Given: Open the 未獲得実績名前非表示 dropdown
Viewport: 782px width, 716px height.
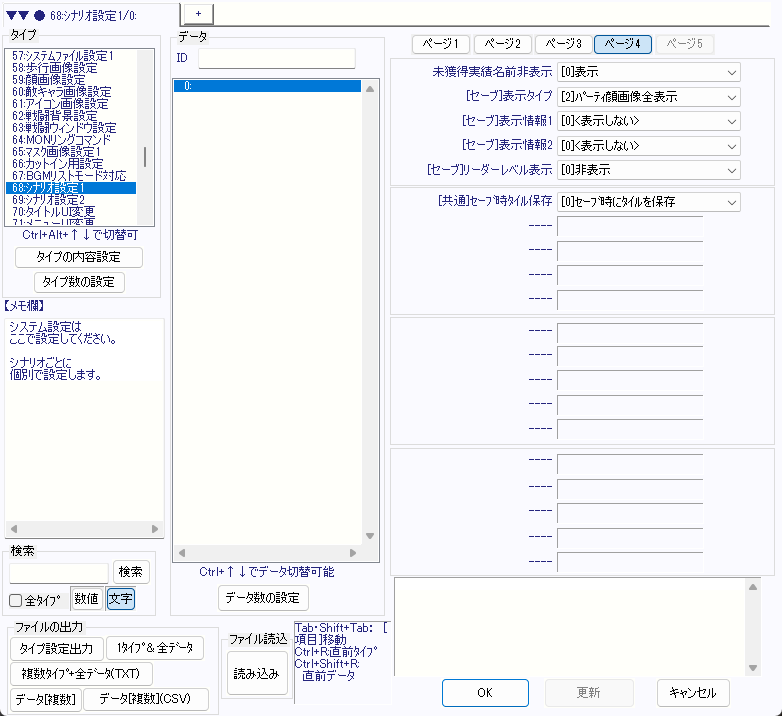Looking at the screenshot, I should point(648,72).
